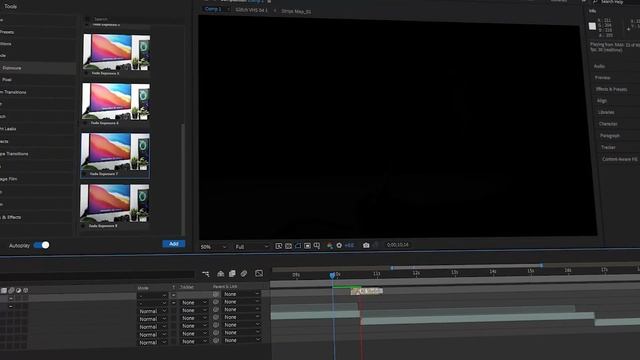Click the reset exposure icon in viewer

[x=339, y=245]
